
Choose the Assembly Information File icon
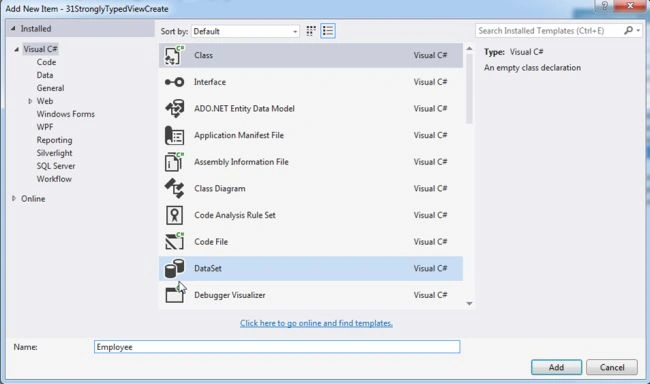pyautogui.click(x=174, y=162)
